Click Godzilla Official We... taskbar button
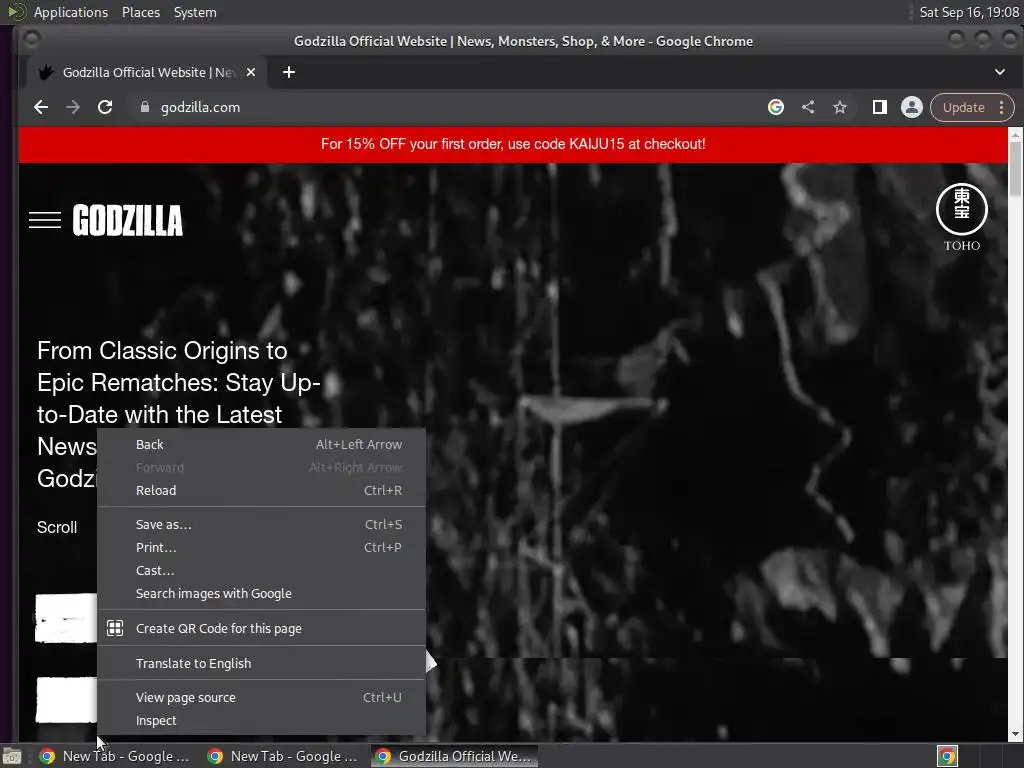 (455, 756)
